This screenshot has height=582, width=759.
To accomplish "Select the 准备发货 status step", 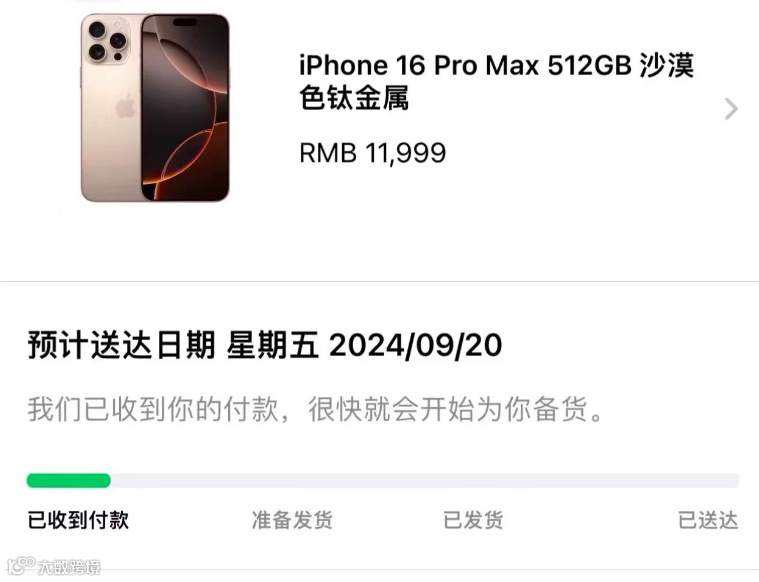I will pos(292,520).
